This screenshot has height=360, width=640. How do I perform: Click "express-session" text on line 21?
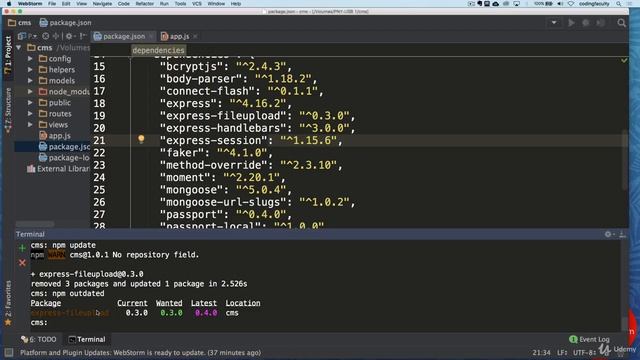(216, 141)
